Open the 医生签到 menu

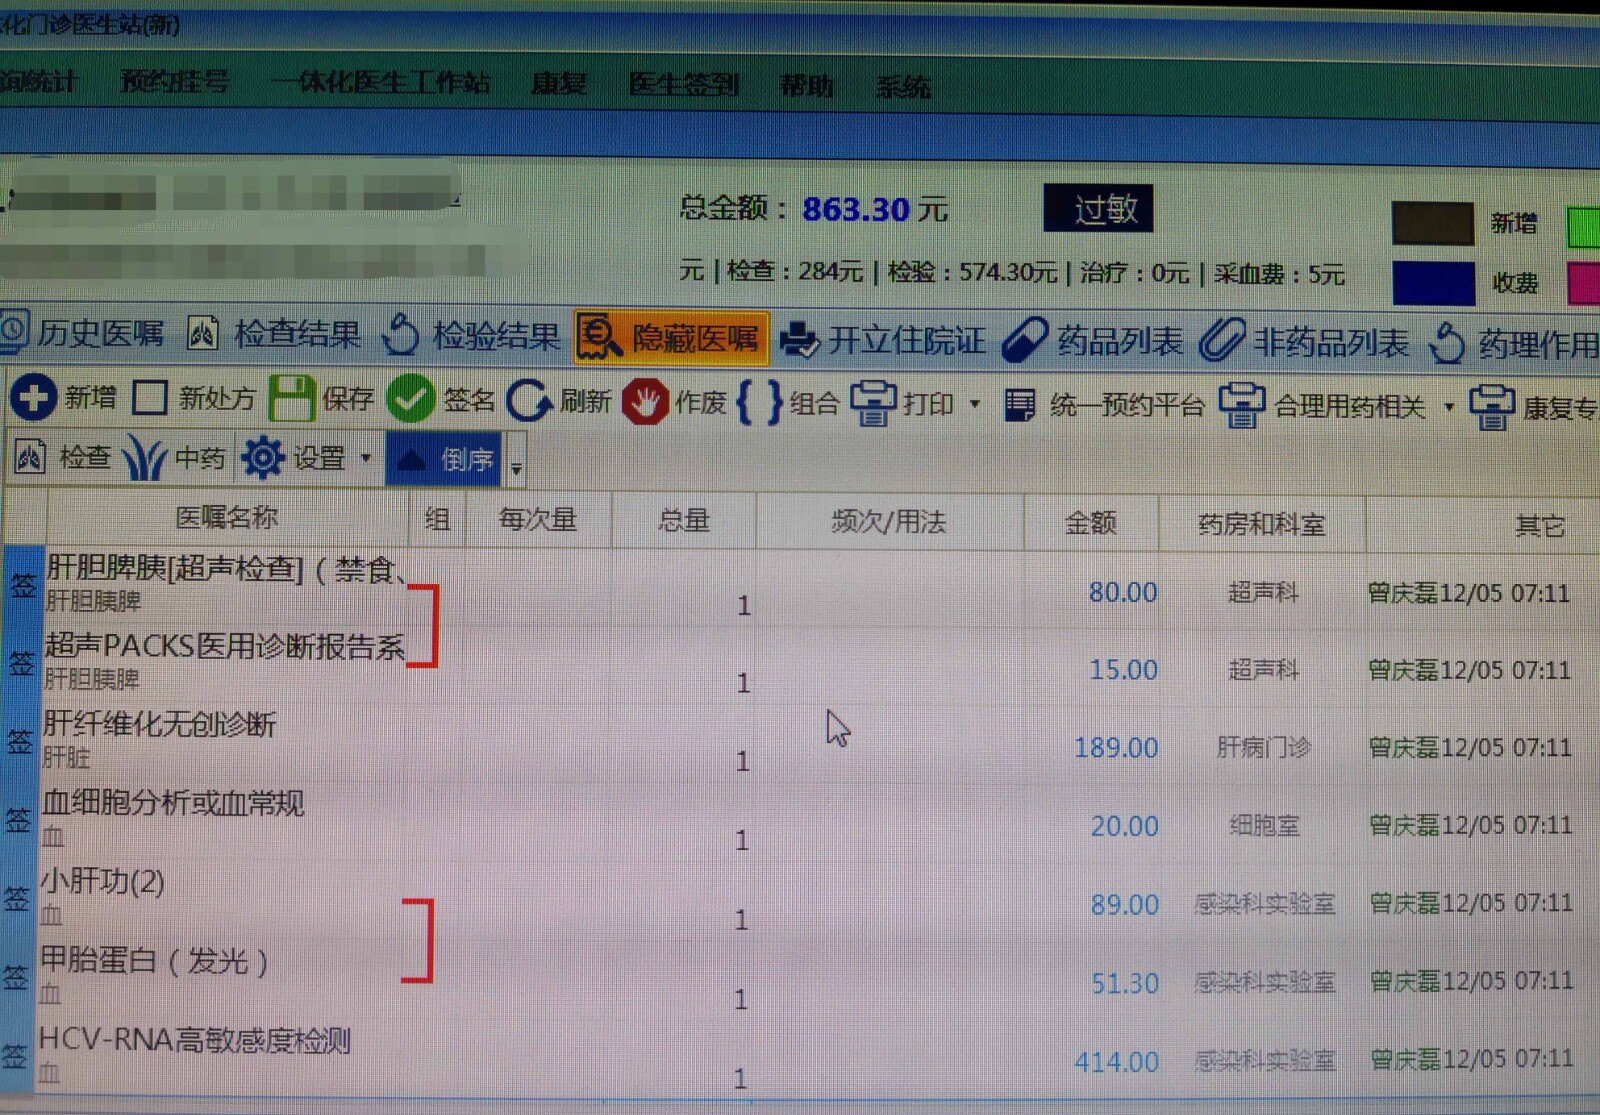(x=684, y=84)
